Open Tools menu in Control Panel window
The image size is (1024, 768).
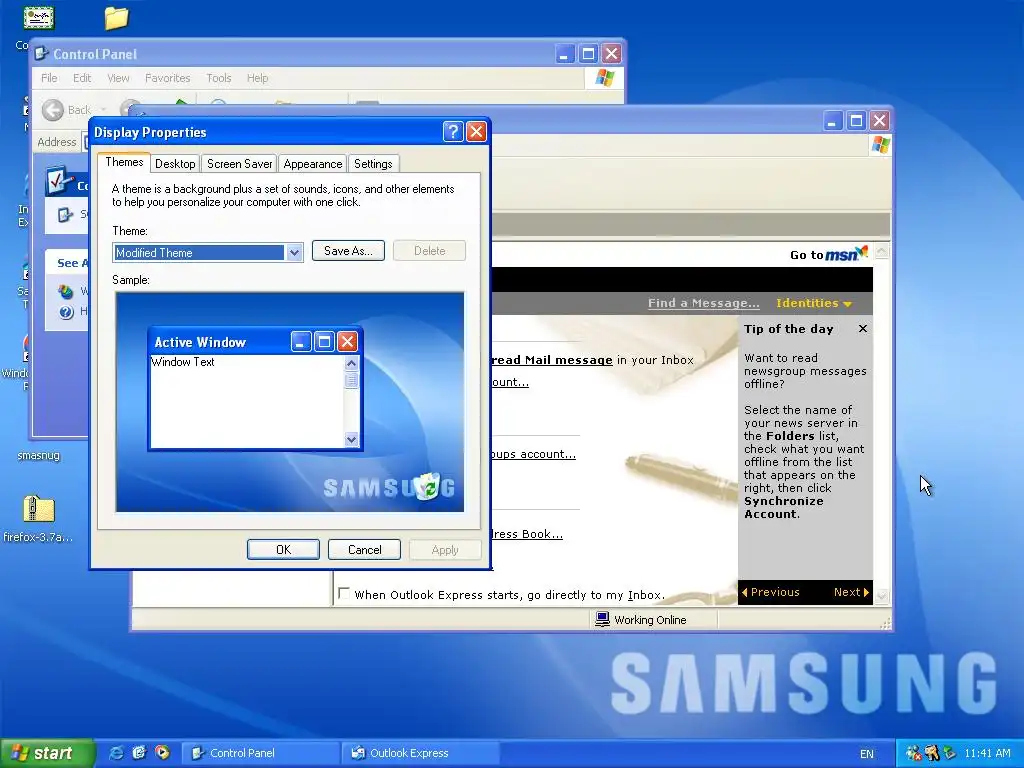[219, 78]
